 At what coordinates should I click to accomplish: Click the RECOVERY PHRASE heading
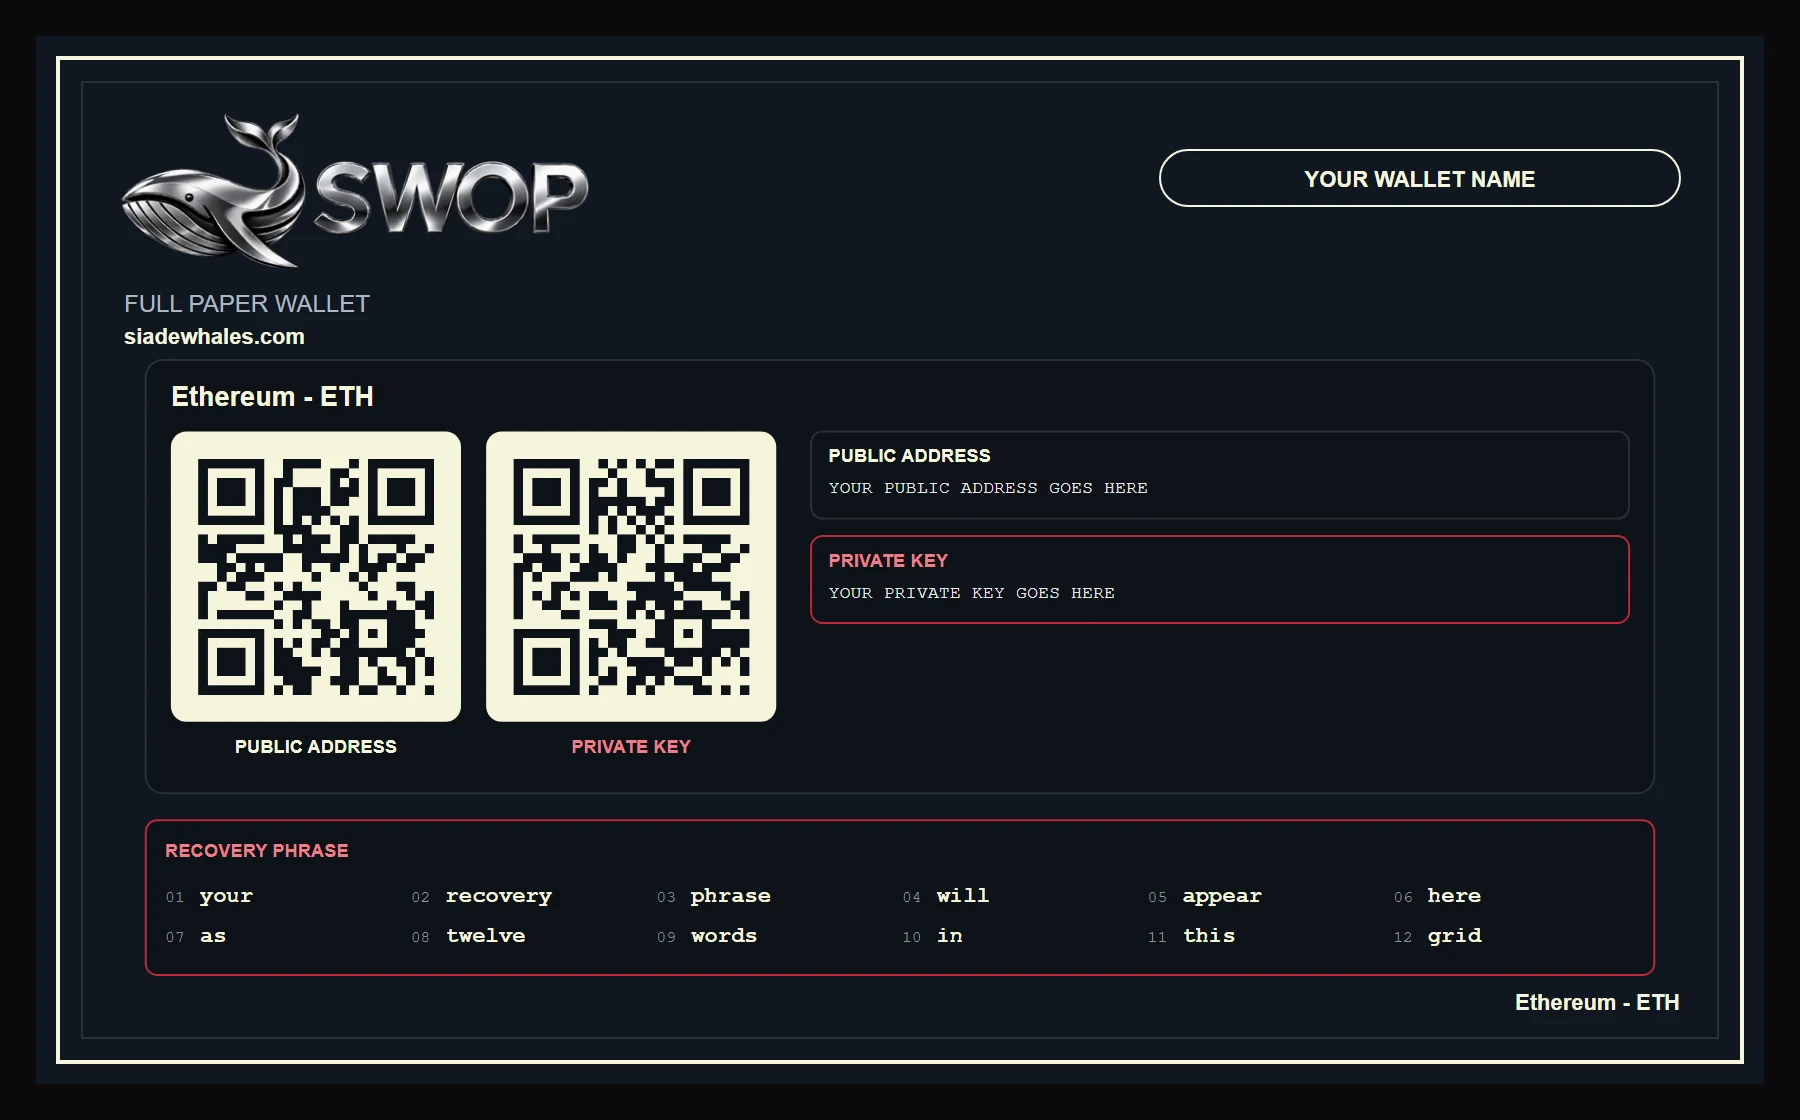pyautogui.click(x=257, y=851)
